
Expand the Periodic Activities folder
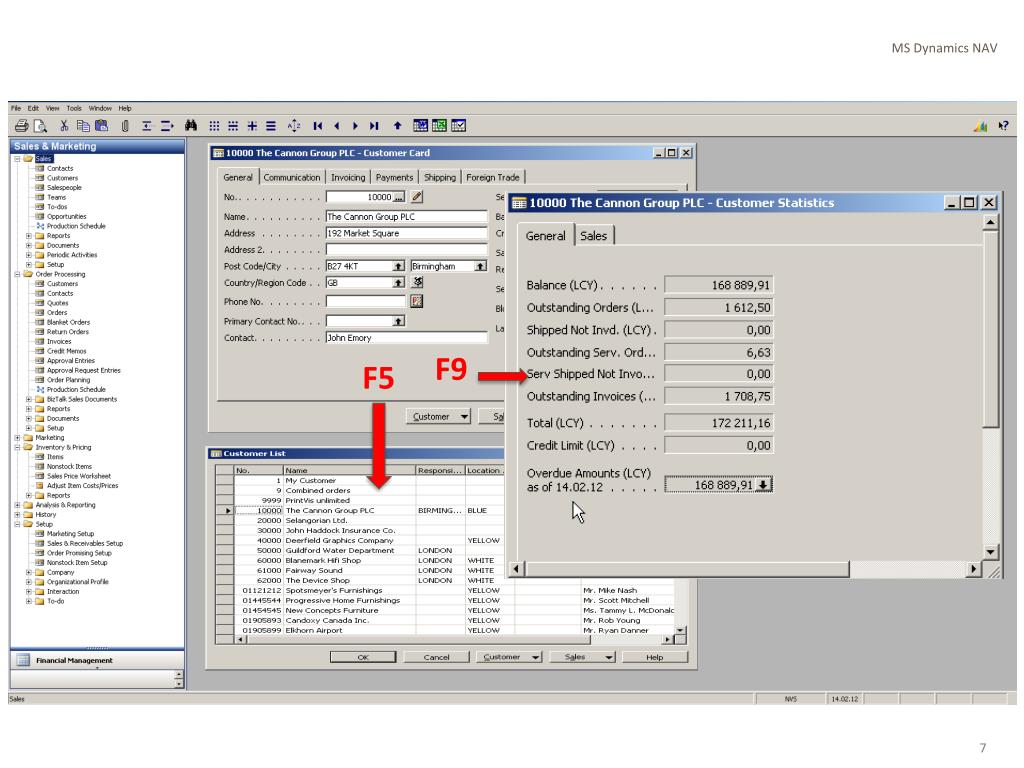pyautogui.click(x=29, y=255)
